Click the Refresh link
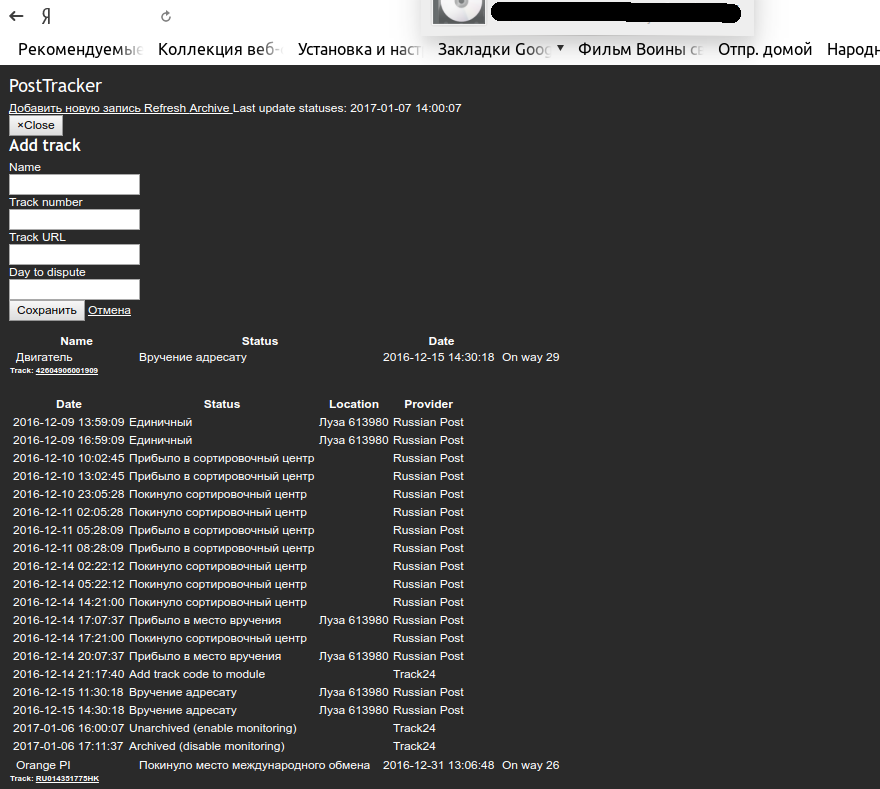Screen dimensions: 880x789 (164, 108)
